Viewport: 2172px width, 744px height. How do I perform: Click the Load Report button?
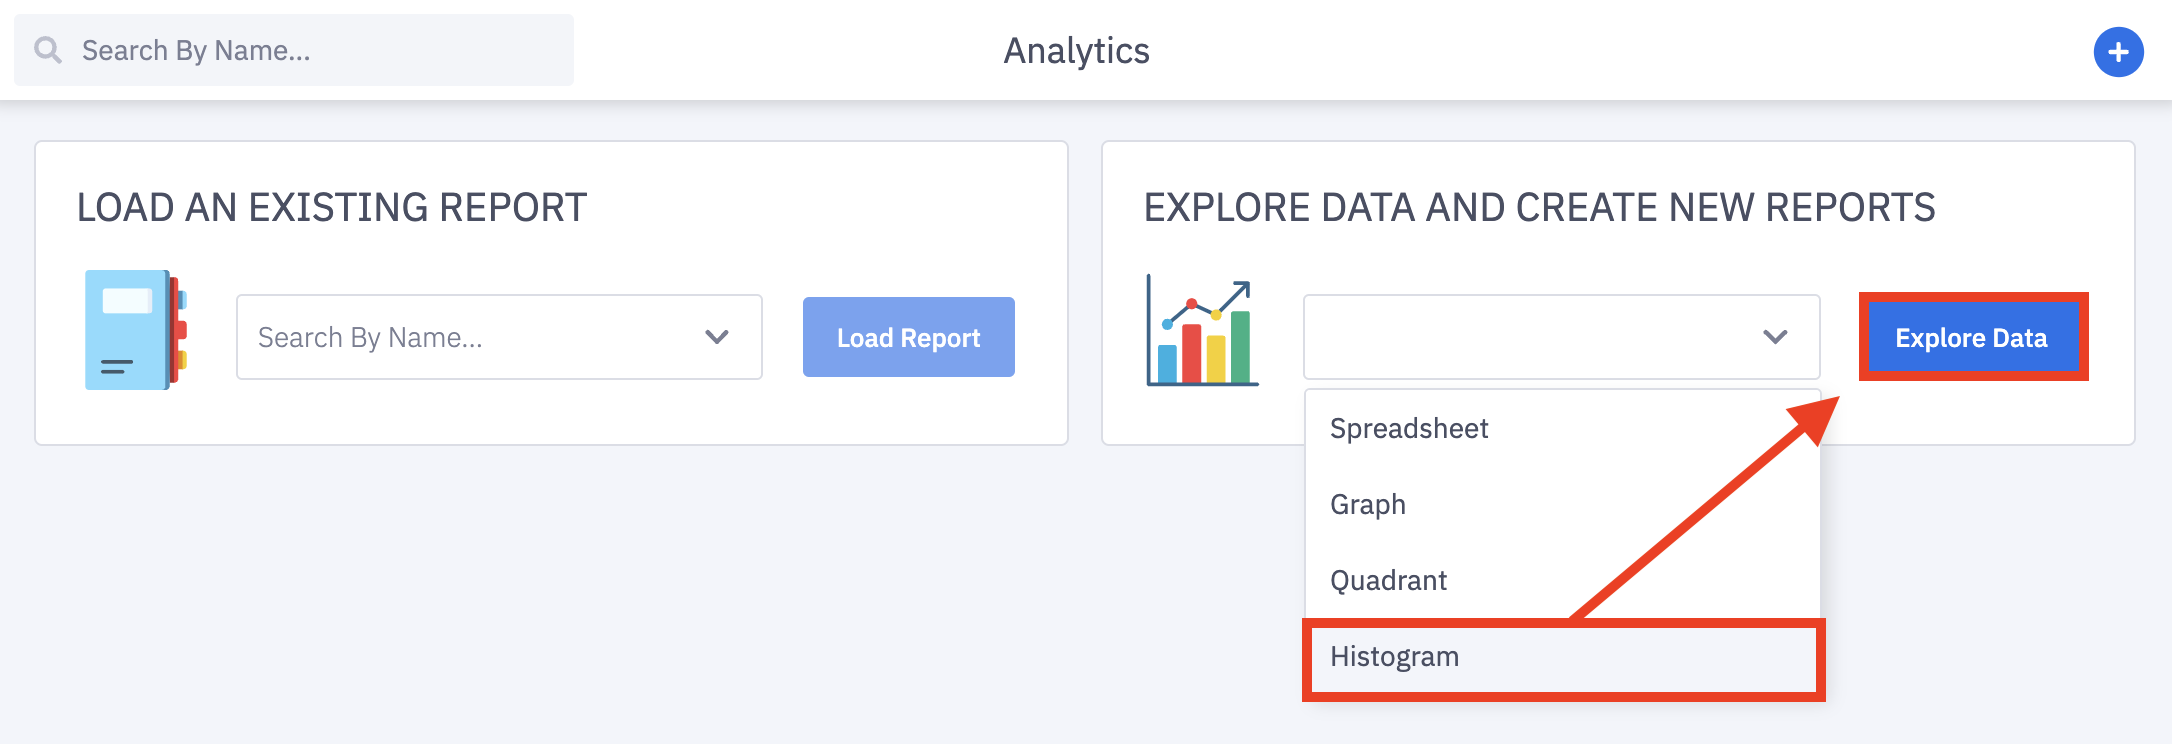[908, 337]
